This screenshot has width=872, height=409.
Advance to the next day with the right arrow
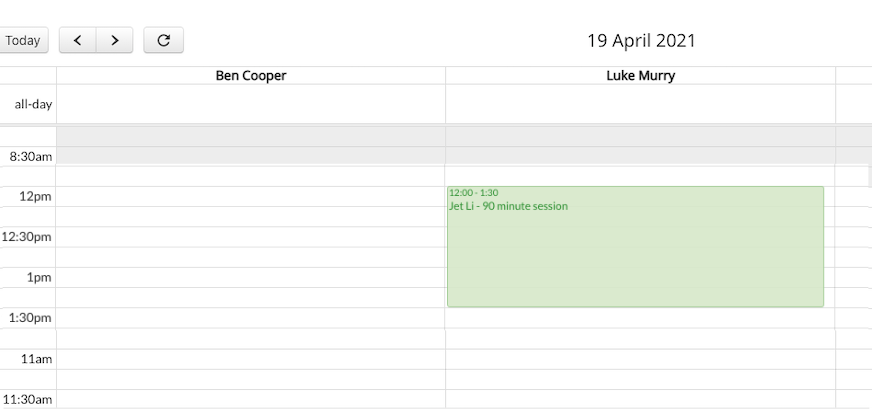point(115,40)
